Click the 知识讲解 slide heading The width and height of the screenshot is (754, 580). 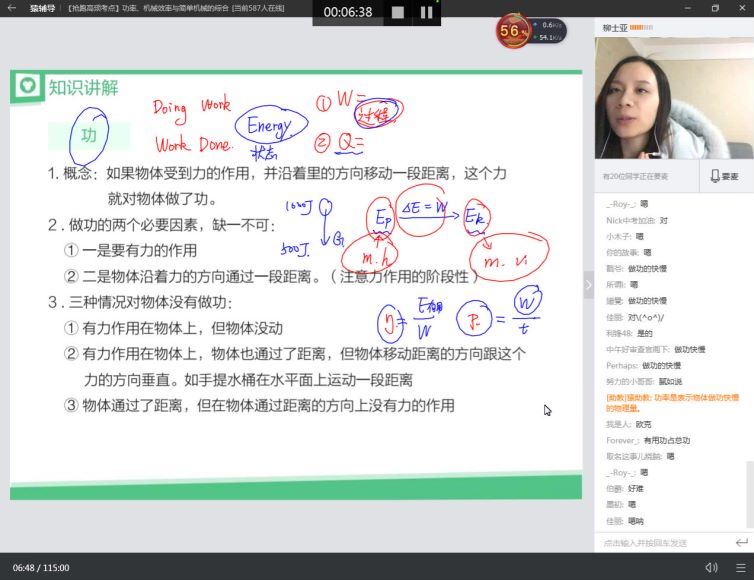click(x=83, y=88)
